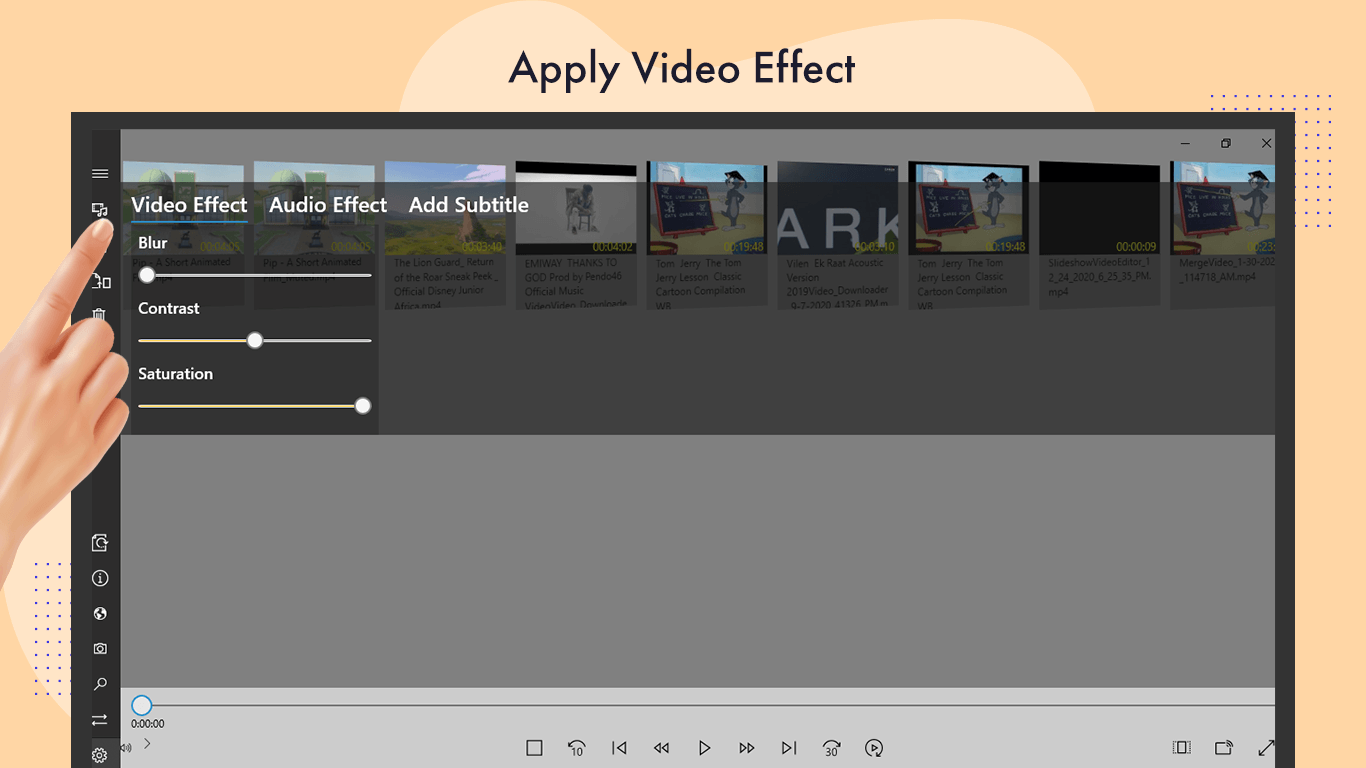Click the fast rewind button
This screenshot has height=768, width=1366.
[x=661, y=748]
